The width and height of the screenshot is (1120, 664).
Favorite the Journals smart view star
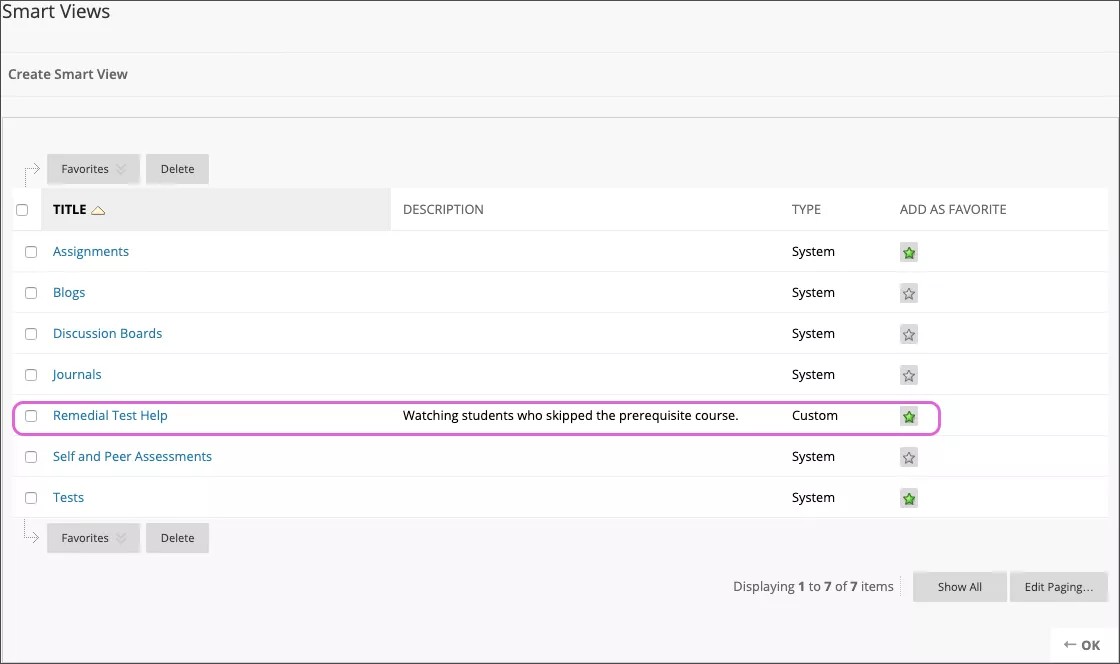(x=908, y=376)
